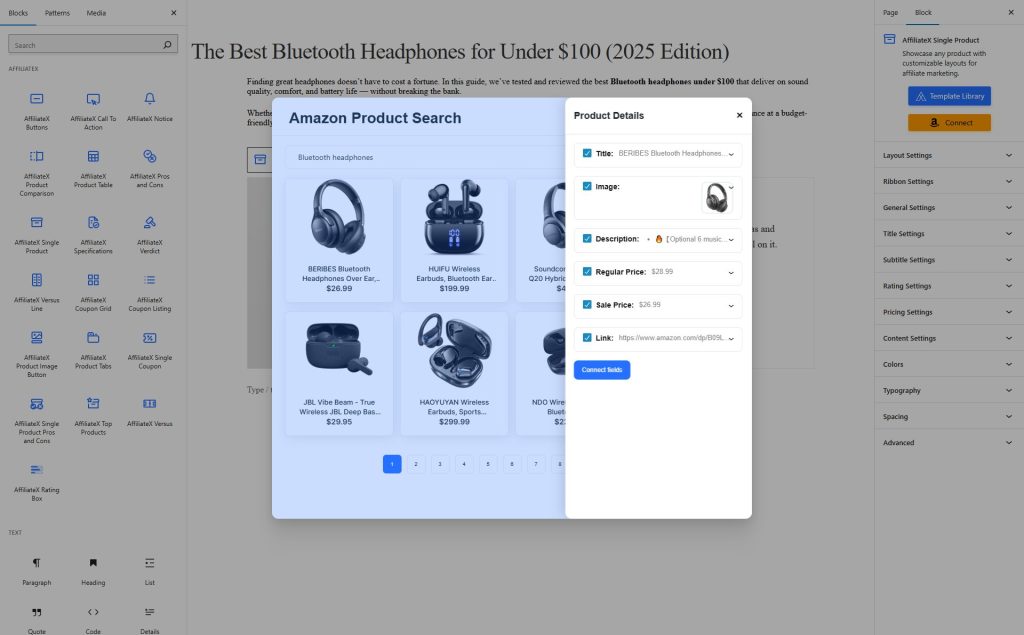1024x635 pixels.
Task: Select AffiliateX Single Product block in inserter
Action: pos(37,235)
